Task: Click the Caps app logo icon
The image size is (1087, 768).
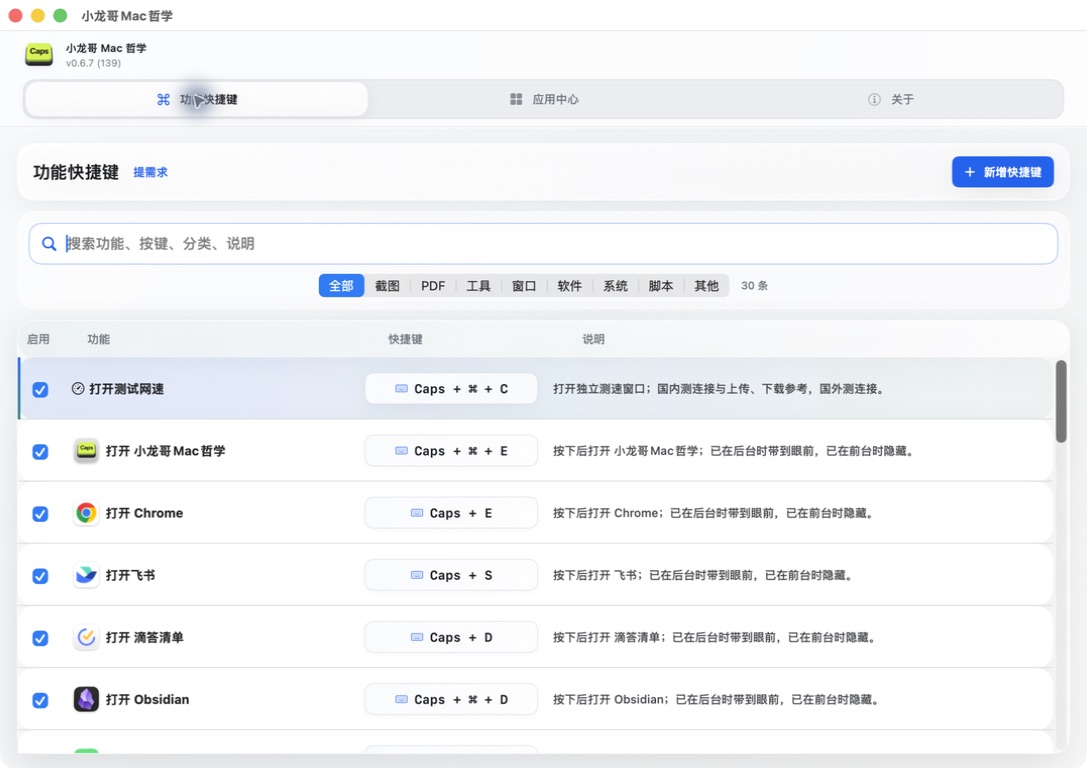Action: (39, 54)
